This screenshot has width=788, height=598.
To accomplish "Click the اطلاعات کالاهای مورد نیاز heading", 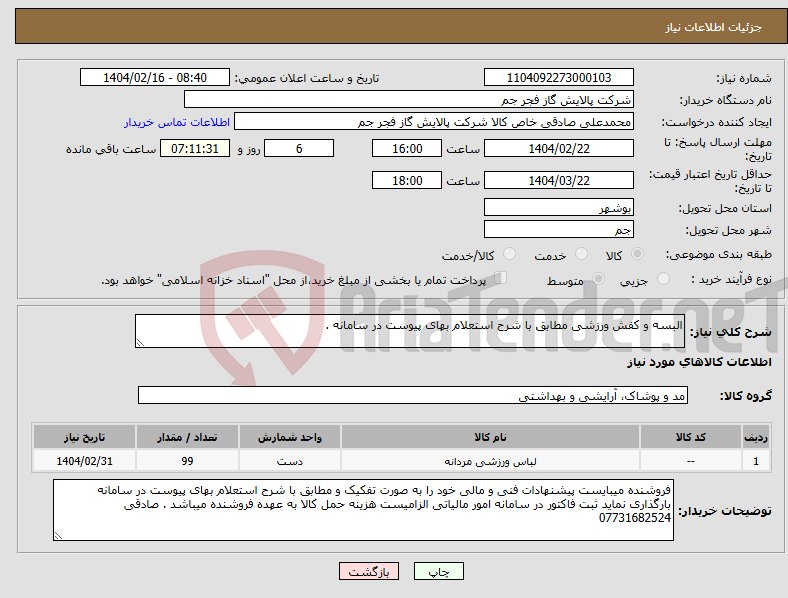I will [699, 362].
